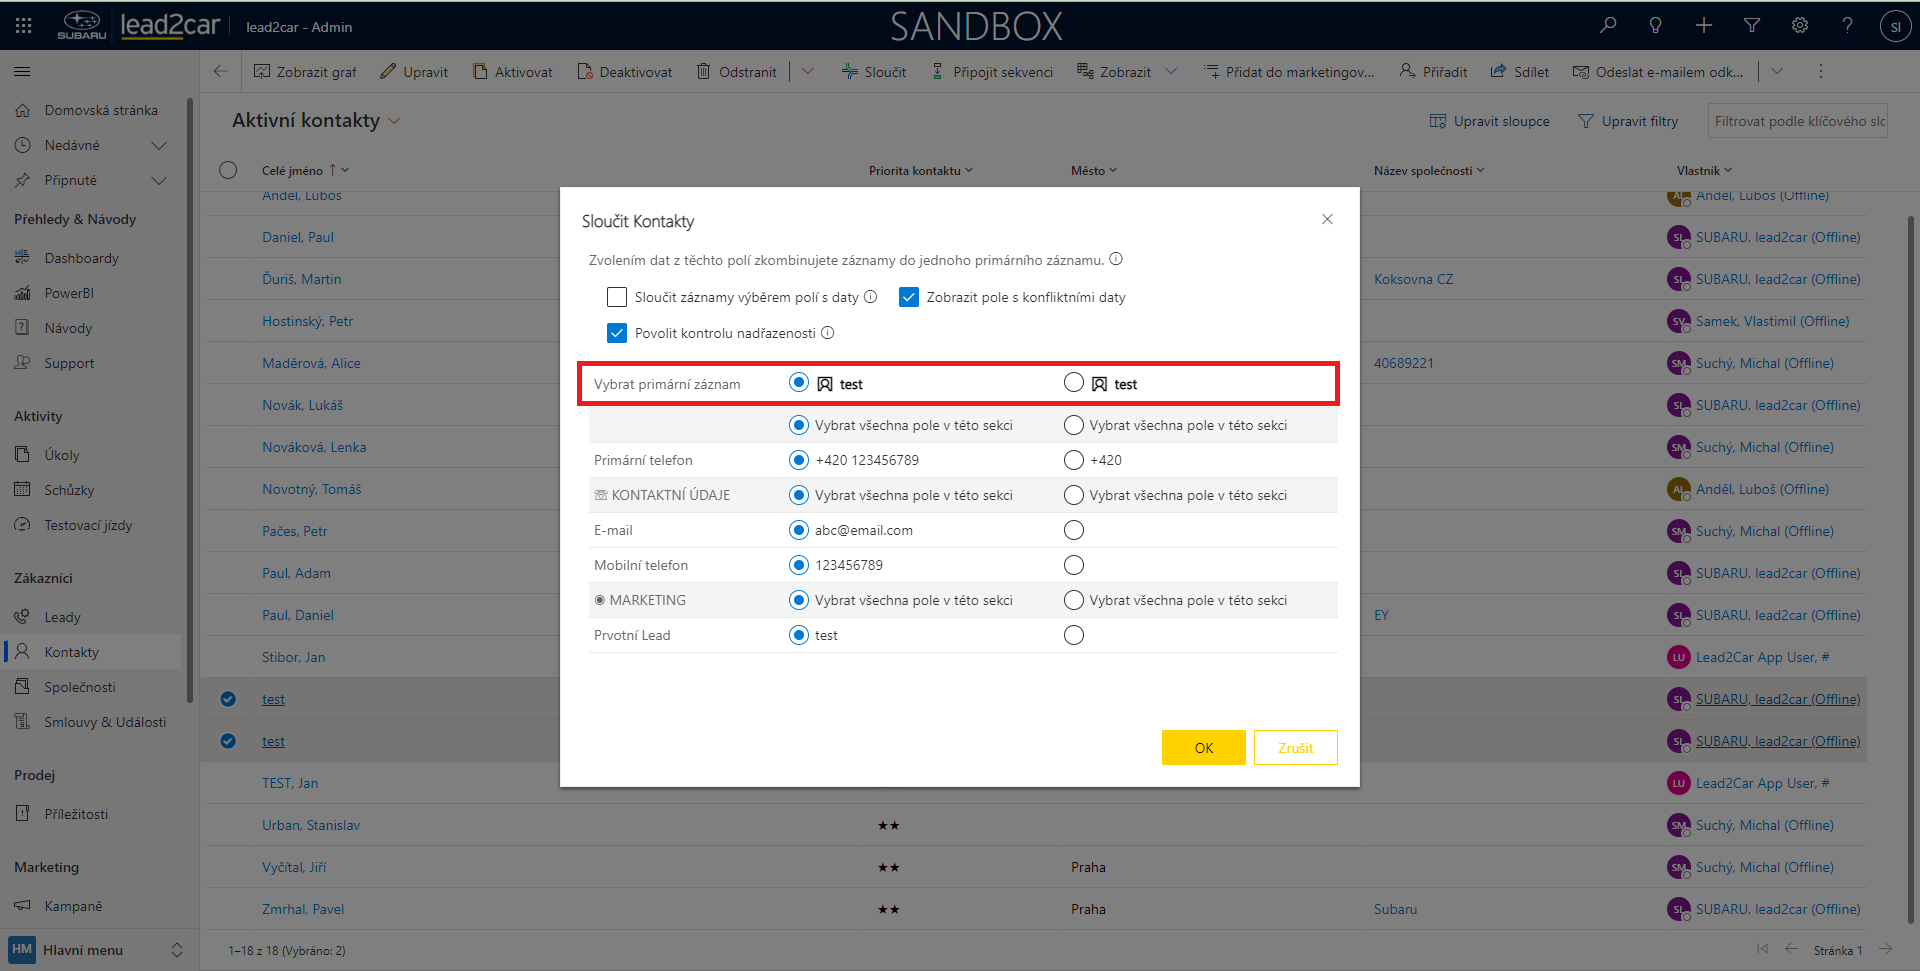Go to 'Dashboardy' in sidebar
Viewport: 1920px width, 971px height.
pos(81,258)
